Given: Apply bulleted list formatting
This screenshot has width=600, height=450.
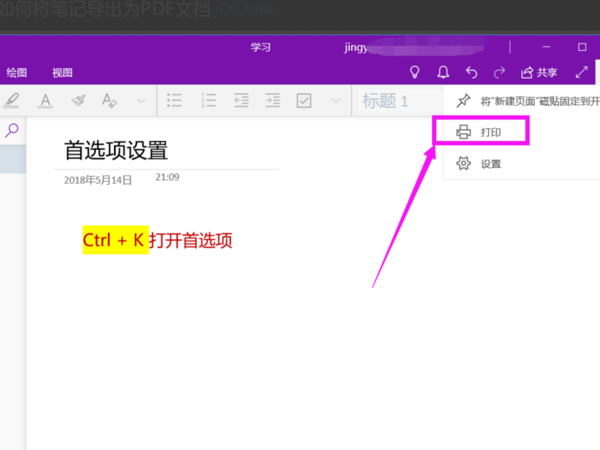Looking at the screenshot, I should 174,100.
